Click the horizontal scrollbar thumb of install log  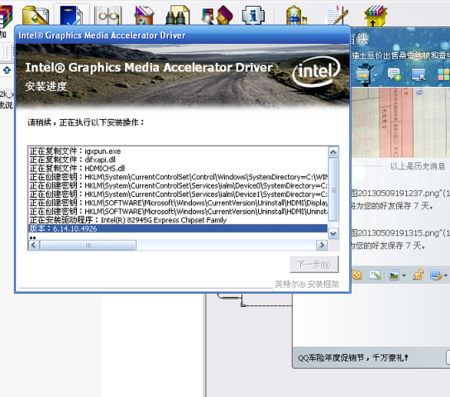point(88,245)
